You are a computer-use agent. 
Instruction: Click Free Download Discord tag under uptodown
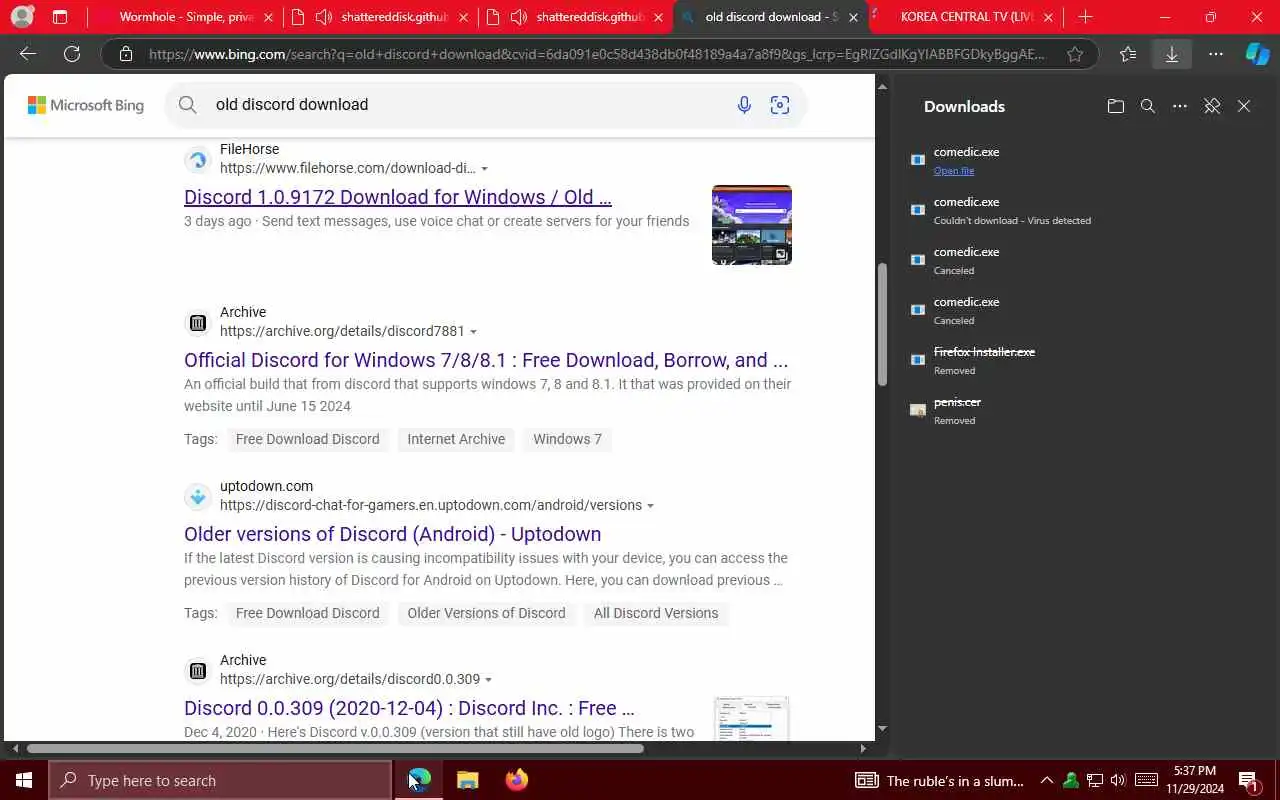(x=307, y=613)
